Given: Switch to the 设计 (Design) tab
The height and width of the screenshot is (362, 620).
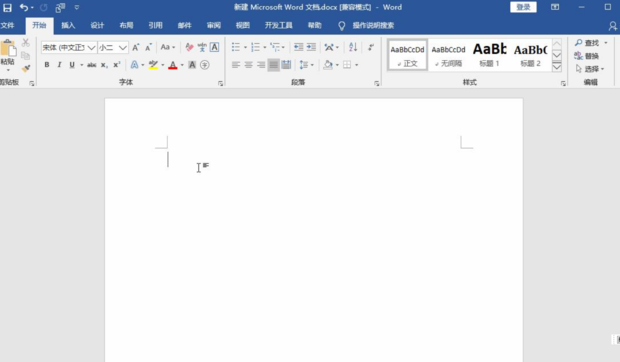Looking at the screenshot, I should pyautogui.click(x=97, y=25).
